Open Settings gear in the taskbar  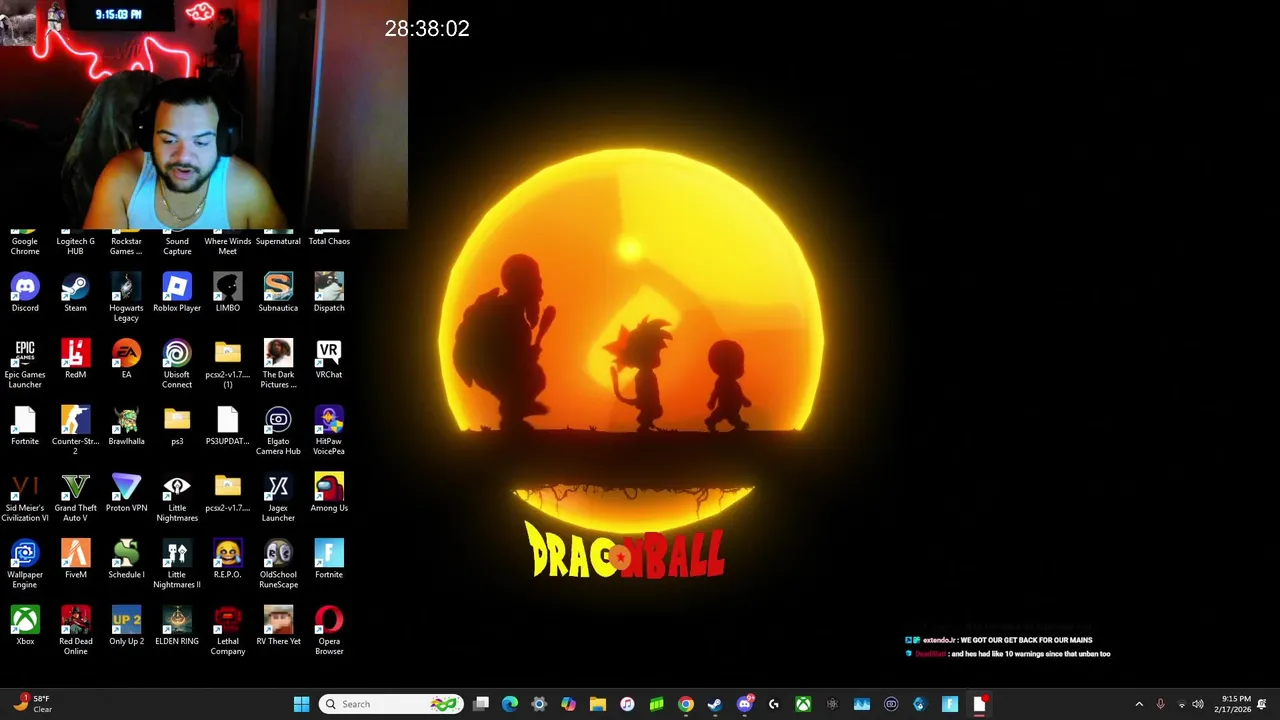539,704
